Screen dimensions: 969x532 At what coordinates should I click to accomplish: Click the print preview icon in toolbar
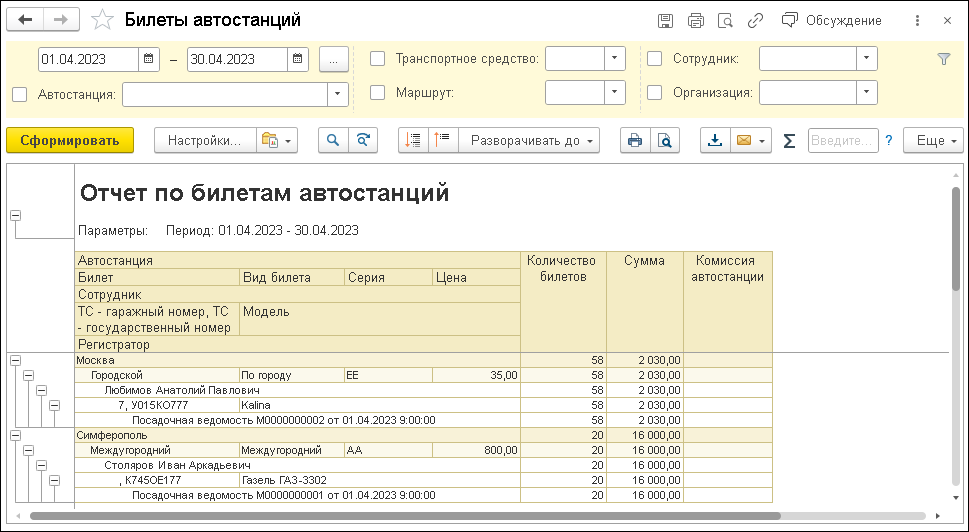[663, 141]
